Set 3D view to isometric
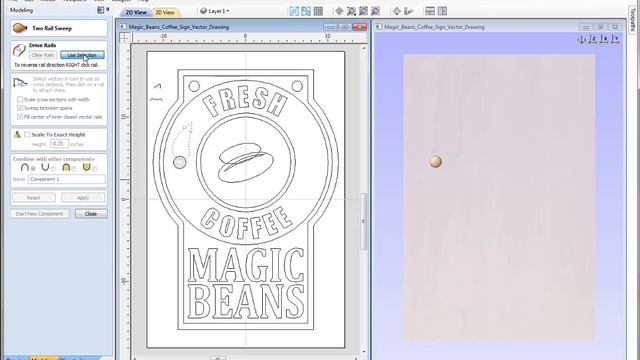The height and width of the screenshot is (360, 640). coord(582,40)
